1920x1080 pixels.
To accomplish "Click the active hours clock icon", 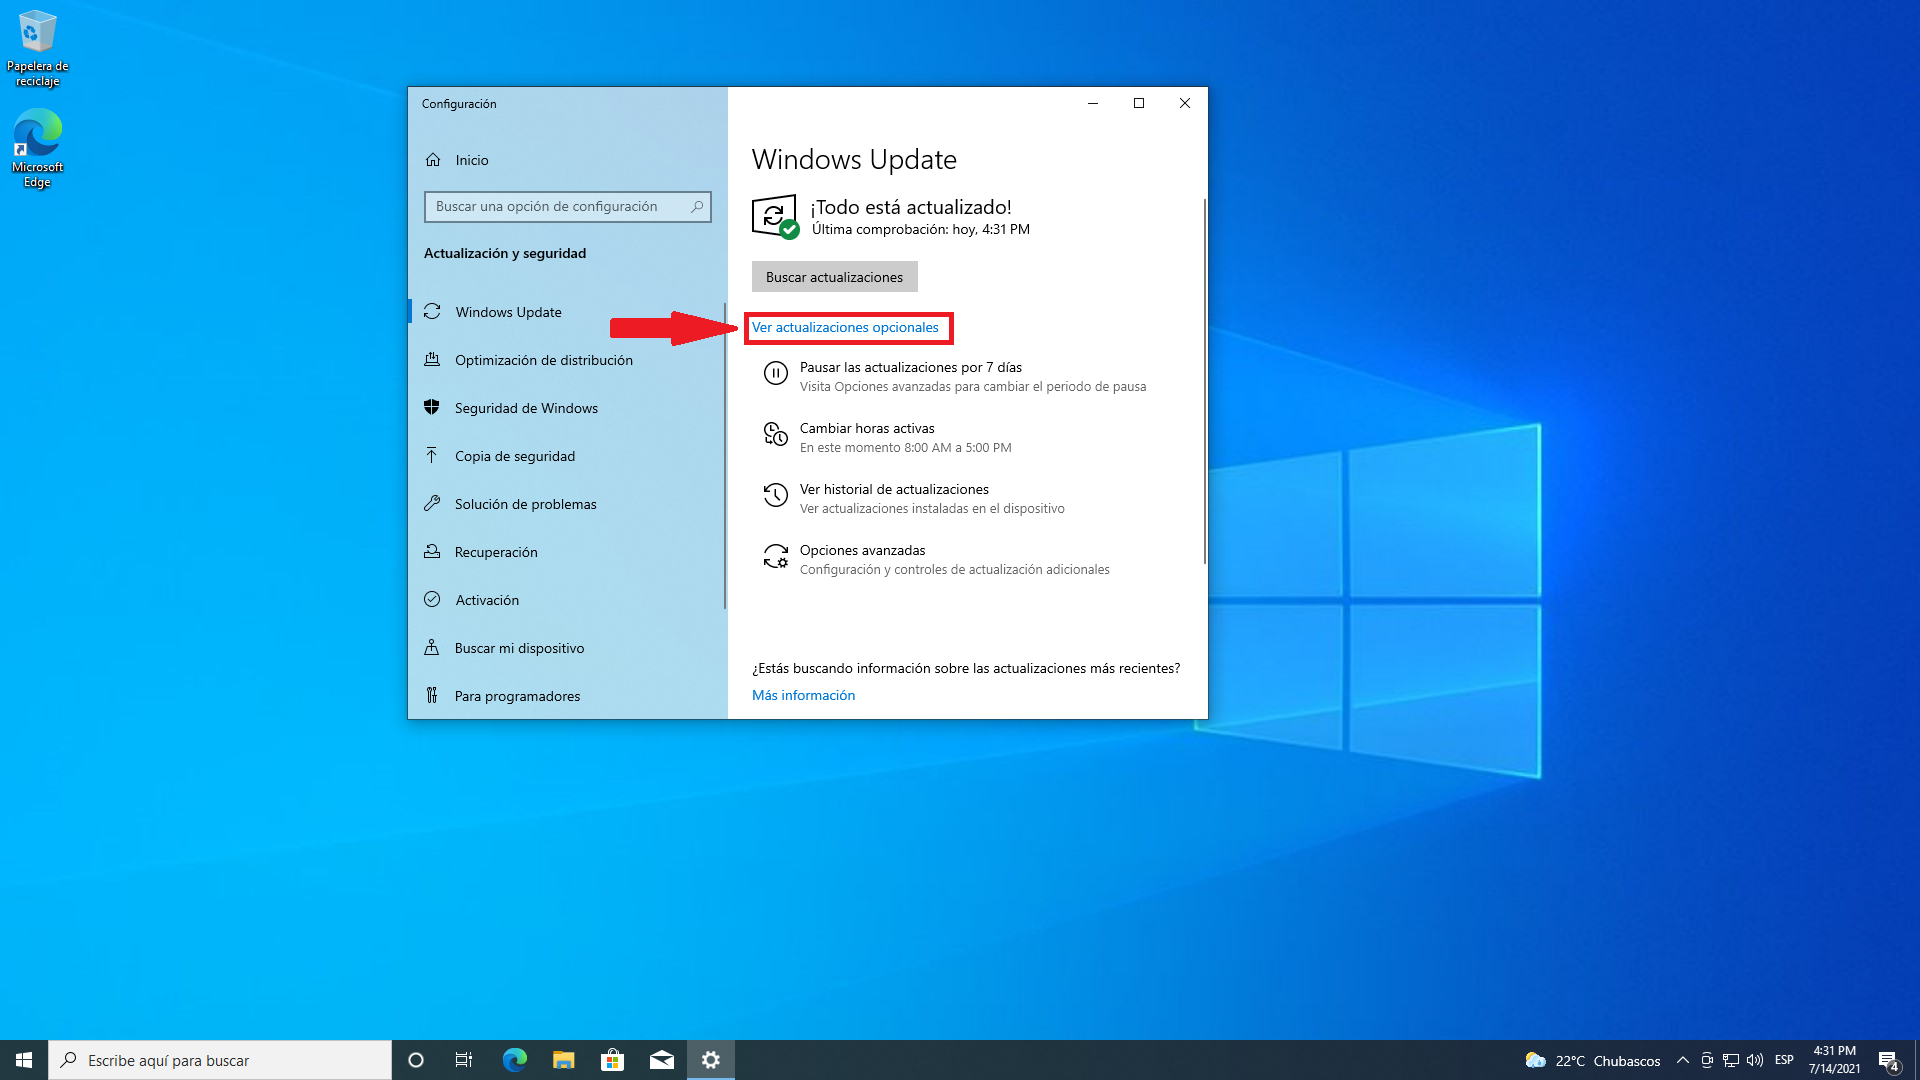I will [x=775, y=434].
